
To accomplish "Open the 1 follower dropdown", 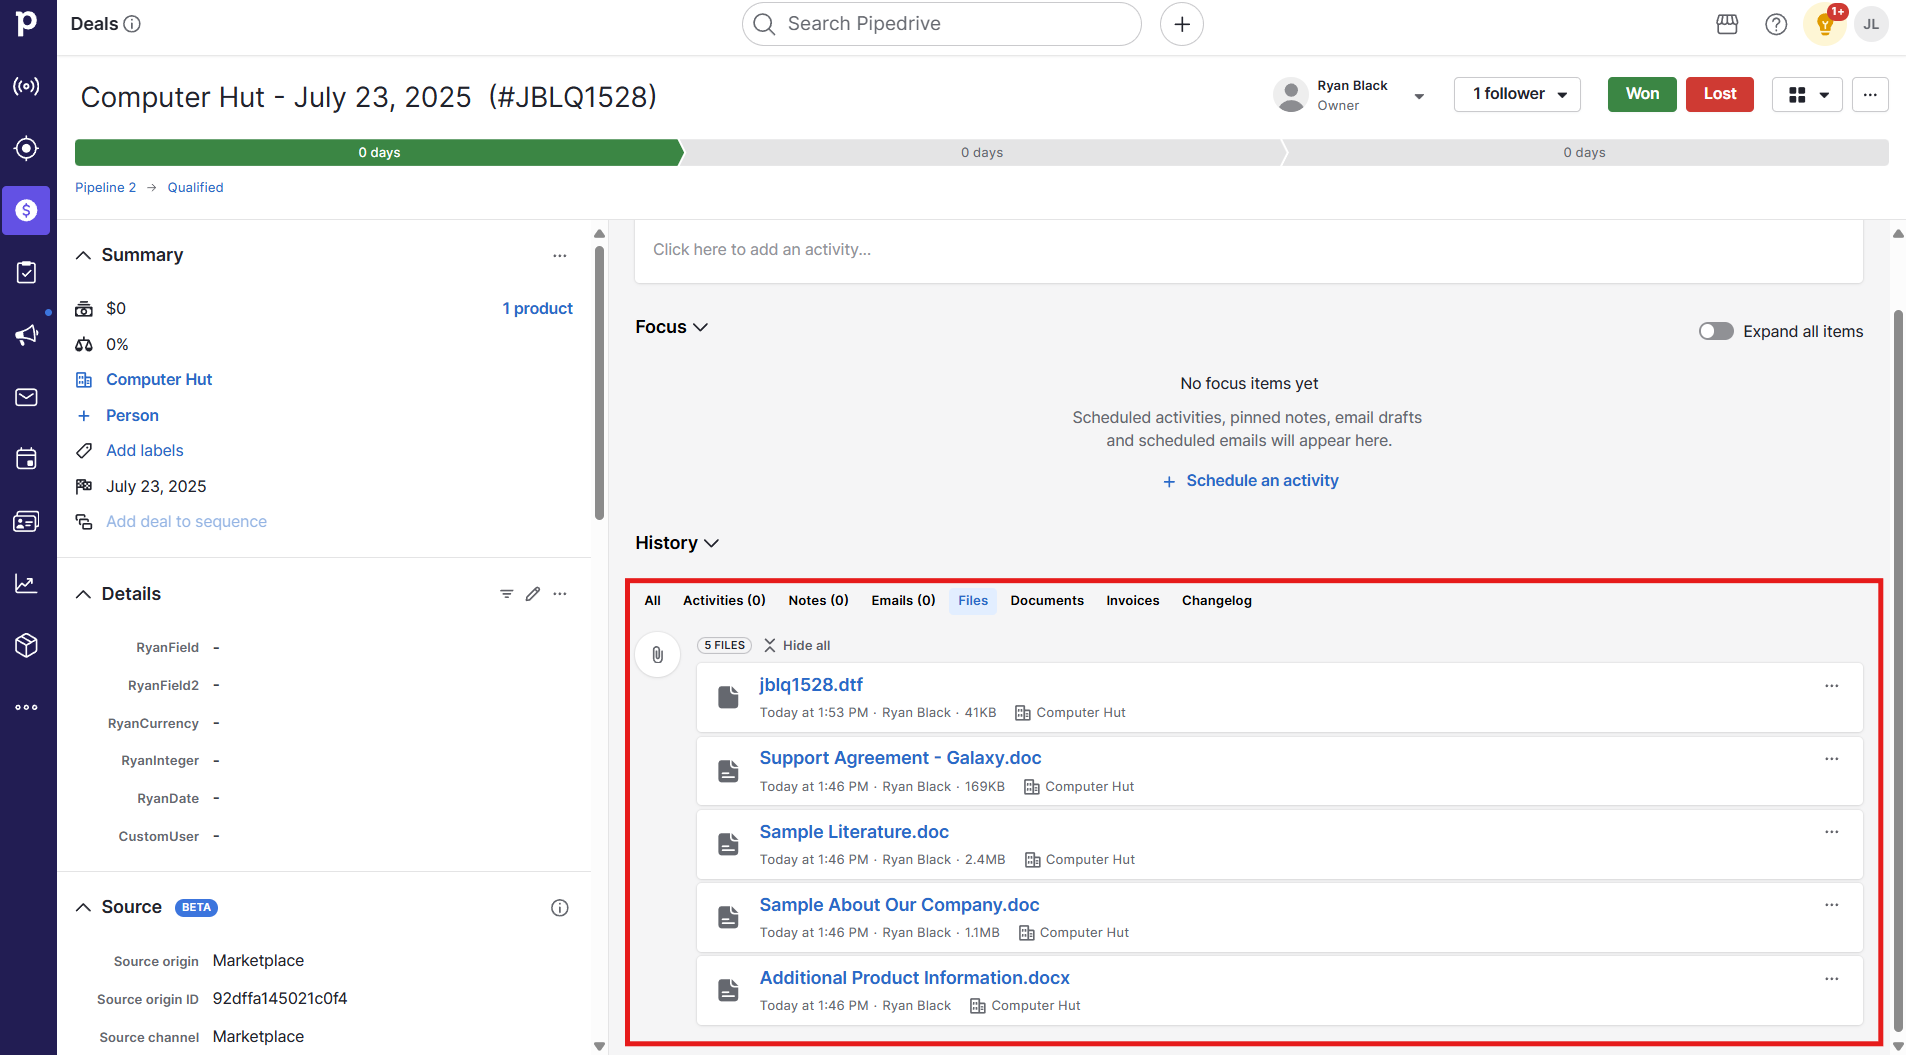I will (x=1517, y=94).
